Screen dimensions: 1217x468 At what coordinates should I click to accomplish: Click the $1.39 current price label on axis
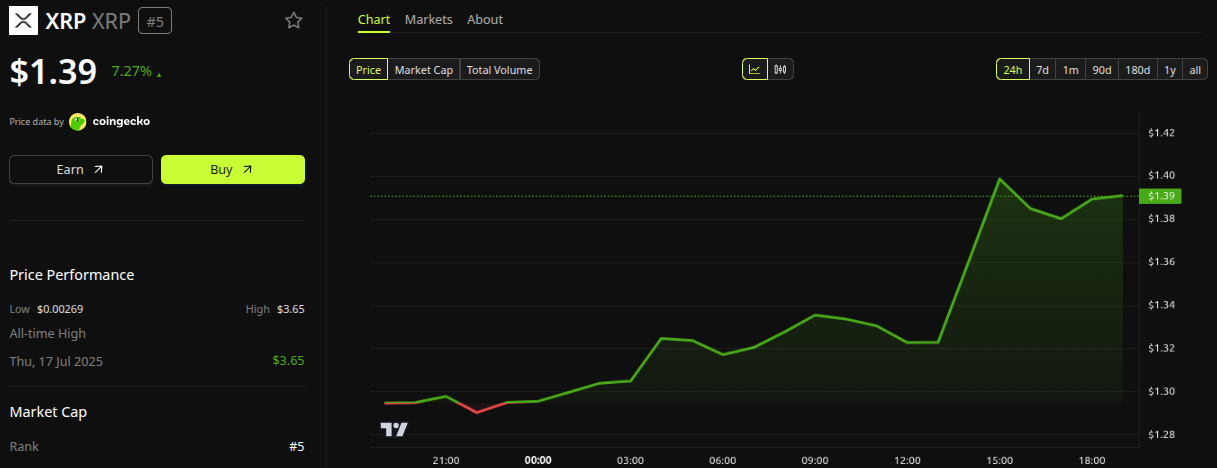coord(1162,196)
